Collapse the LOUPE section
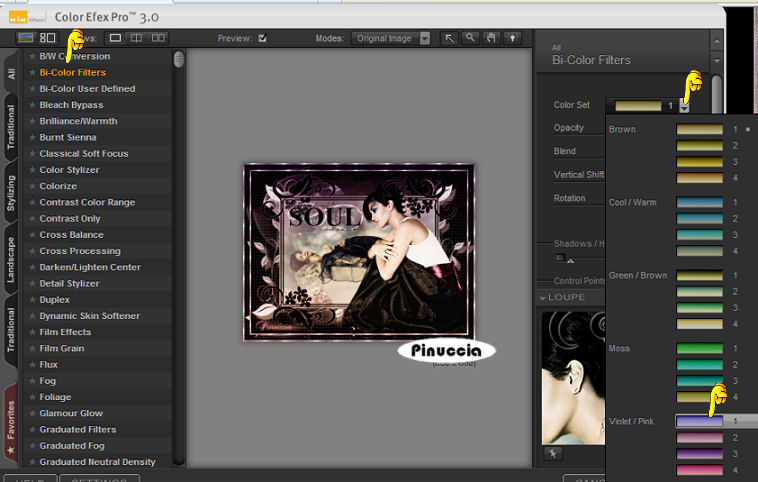 pyautogui.click(x=542, y=298)
